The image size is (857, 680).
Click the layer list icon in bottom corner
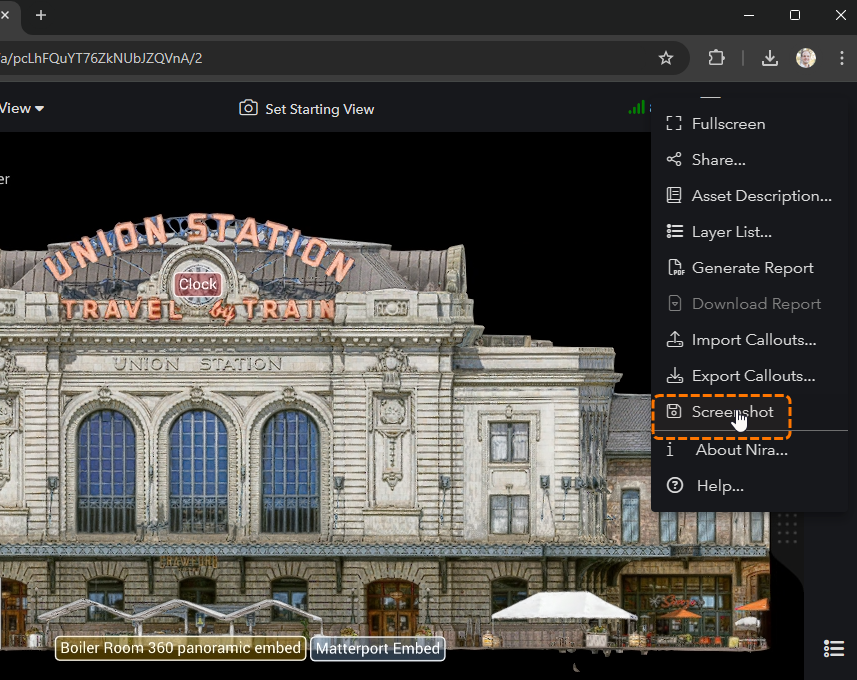point(833,649)
